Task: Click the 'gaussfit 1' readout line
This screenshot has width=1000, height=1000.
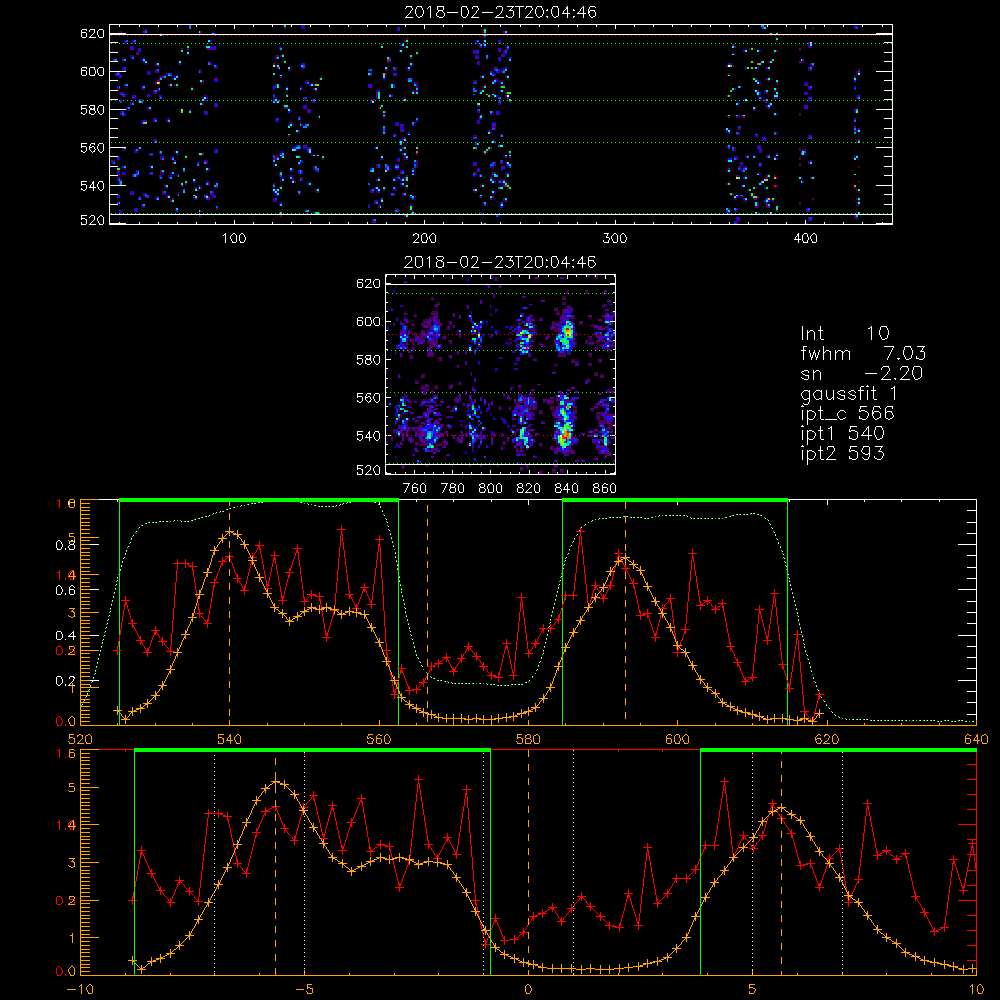Action: [849, 393]
